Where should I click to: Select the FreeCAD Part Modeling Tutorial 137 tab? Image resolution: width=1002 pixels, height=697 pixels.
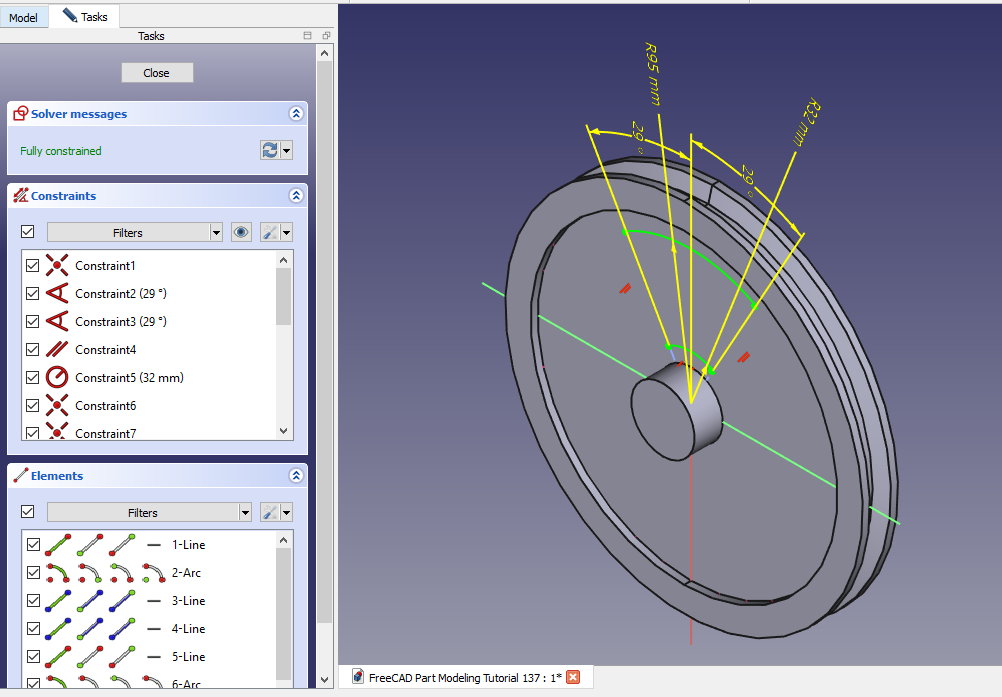(456, 677)
